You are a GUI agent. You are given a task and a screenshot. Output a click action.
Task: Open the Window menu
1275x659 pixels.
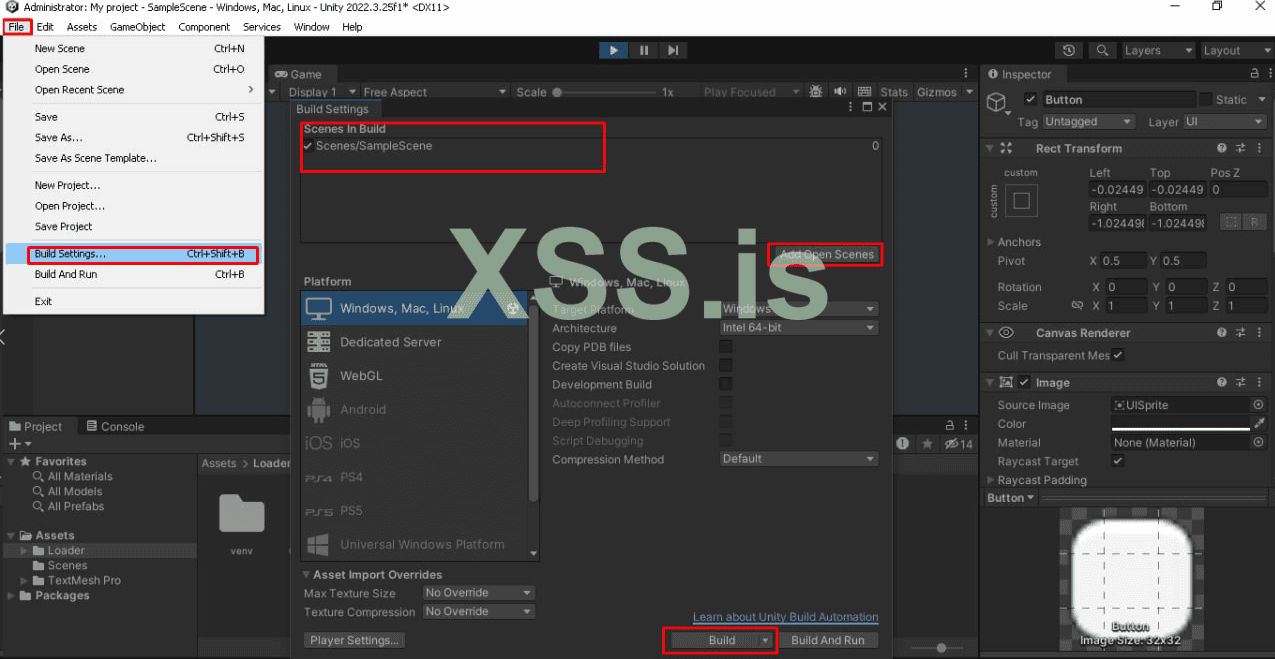(x=312, y=27)
